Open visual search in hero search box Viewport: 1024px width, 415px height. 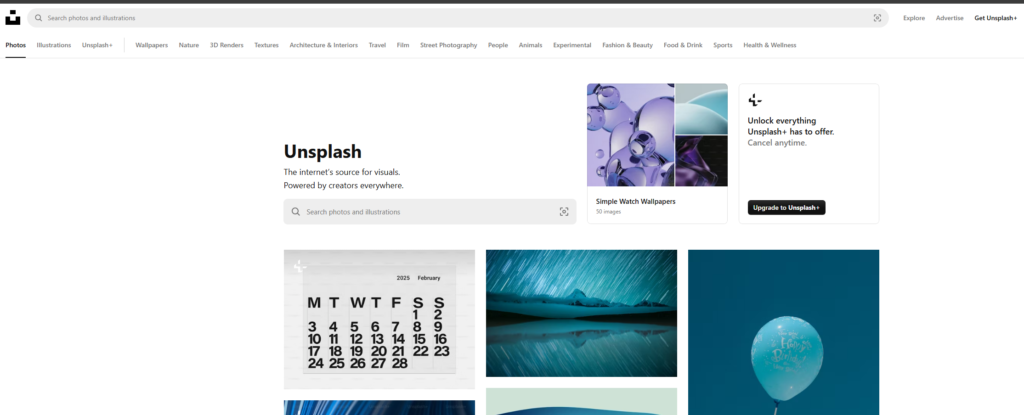pyautogui.click(x=564, y=212)
